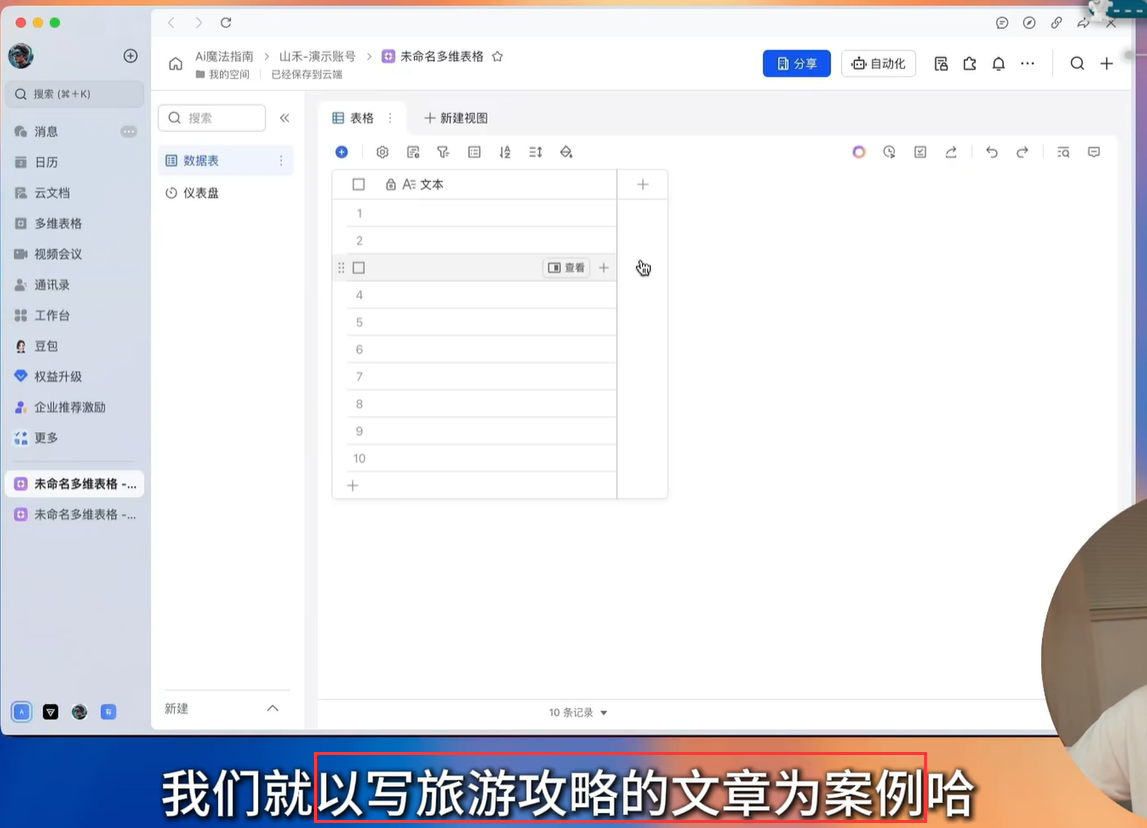Open 视频会议 in the left sidebar
The height and width of the screenshot is (828, 1147).
(74, 254)
